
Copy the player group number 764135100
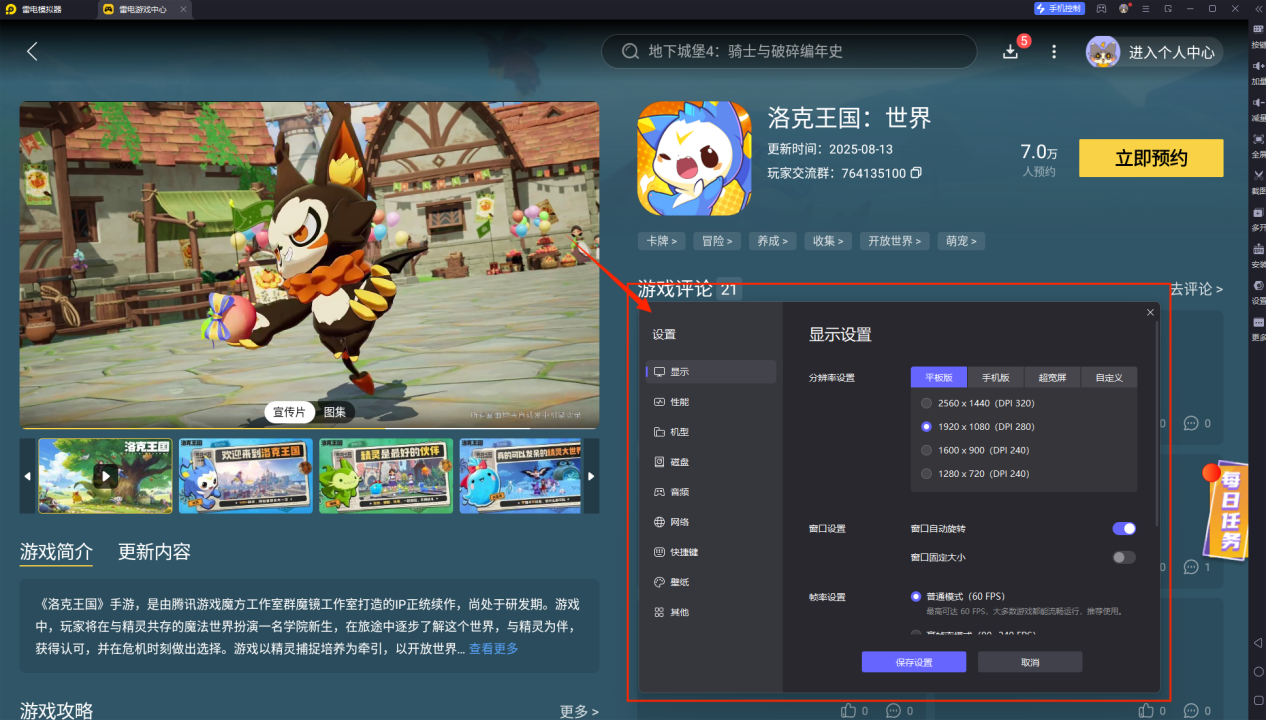[916, 173]
